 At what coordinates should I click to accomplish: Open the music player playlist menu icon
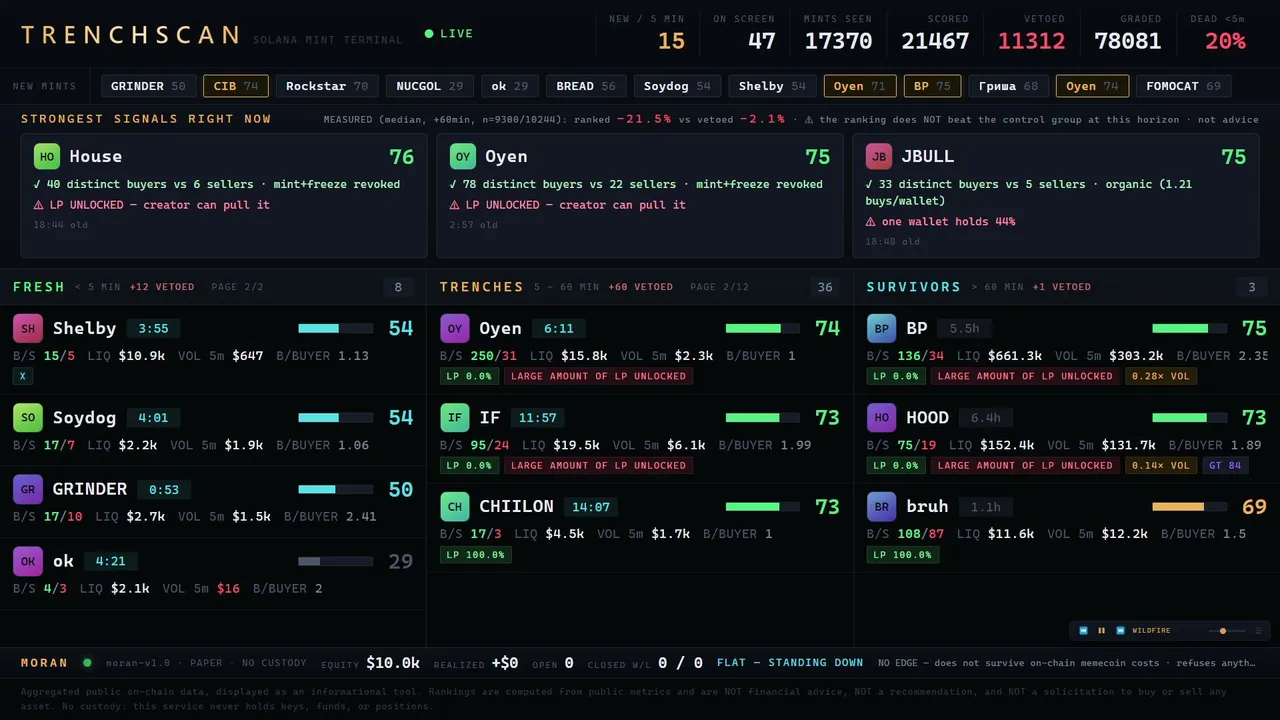1258,631
